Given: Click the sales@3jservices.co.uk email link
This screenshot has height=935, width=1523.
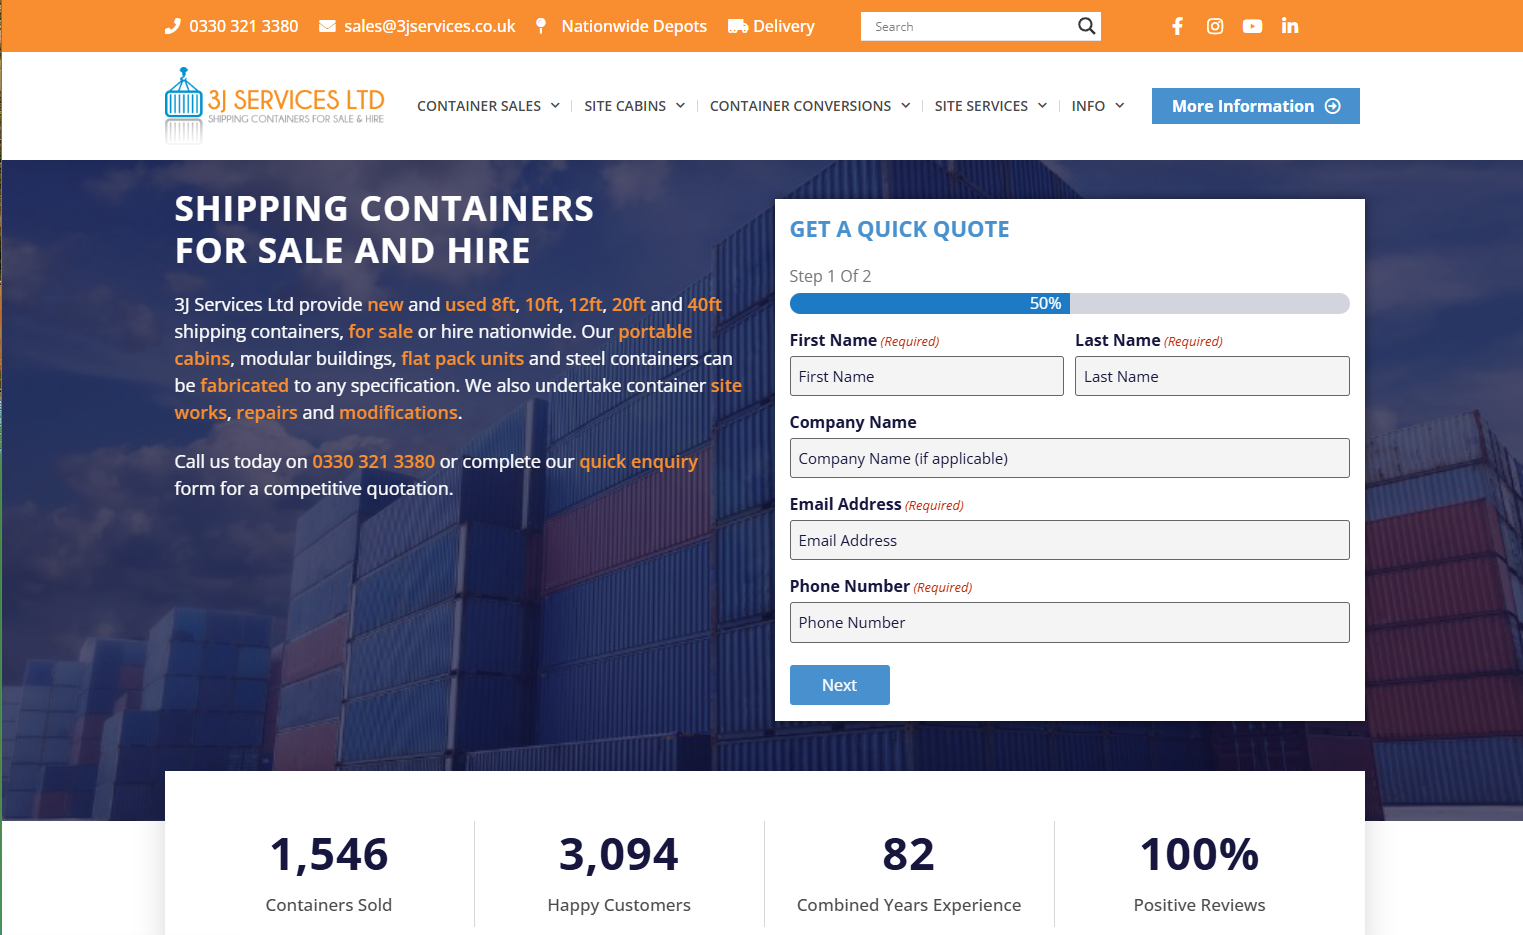Looking at the screenshot, I should (429, 26).
